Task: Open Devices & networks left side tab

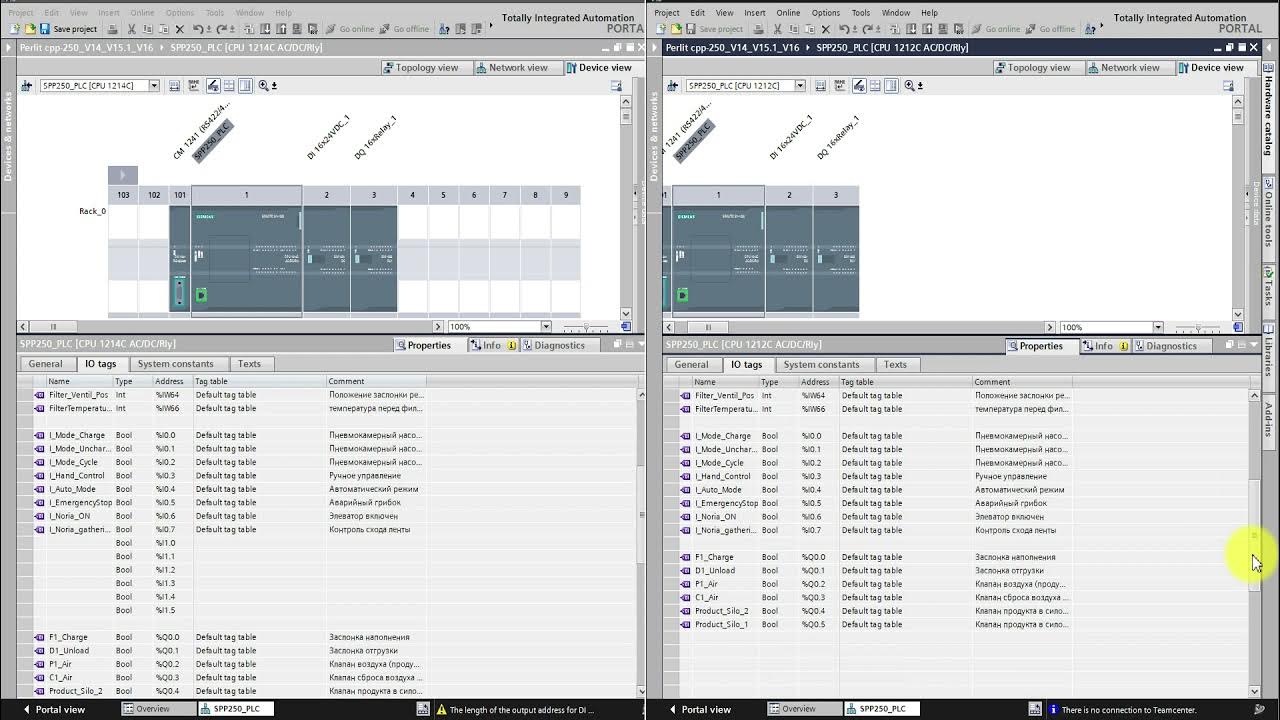Action: 8,135
